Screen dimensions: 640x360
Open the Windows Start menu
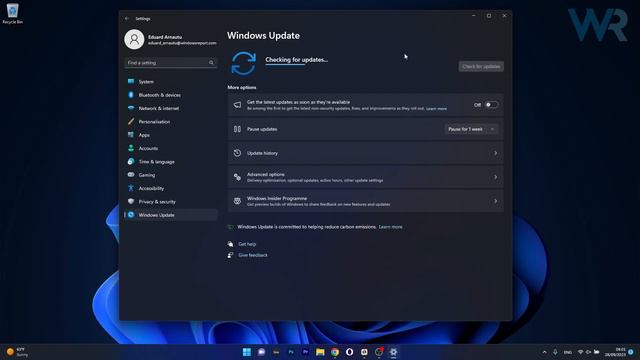(x=247, y=352)
